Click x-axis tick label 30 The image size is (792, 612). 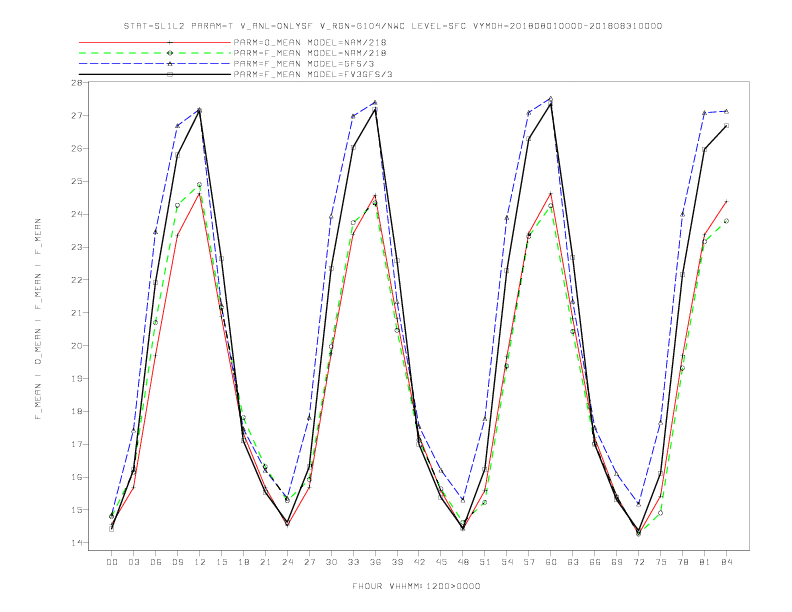tap(331, 562)
